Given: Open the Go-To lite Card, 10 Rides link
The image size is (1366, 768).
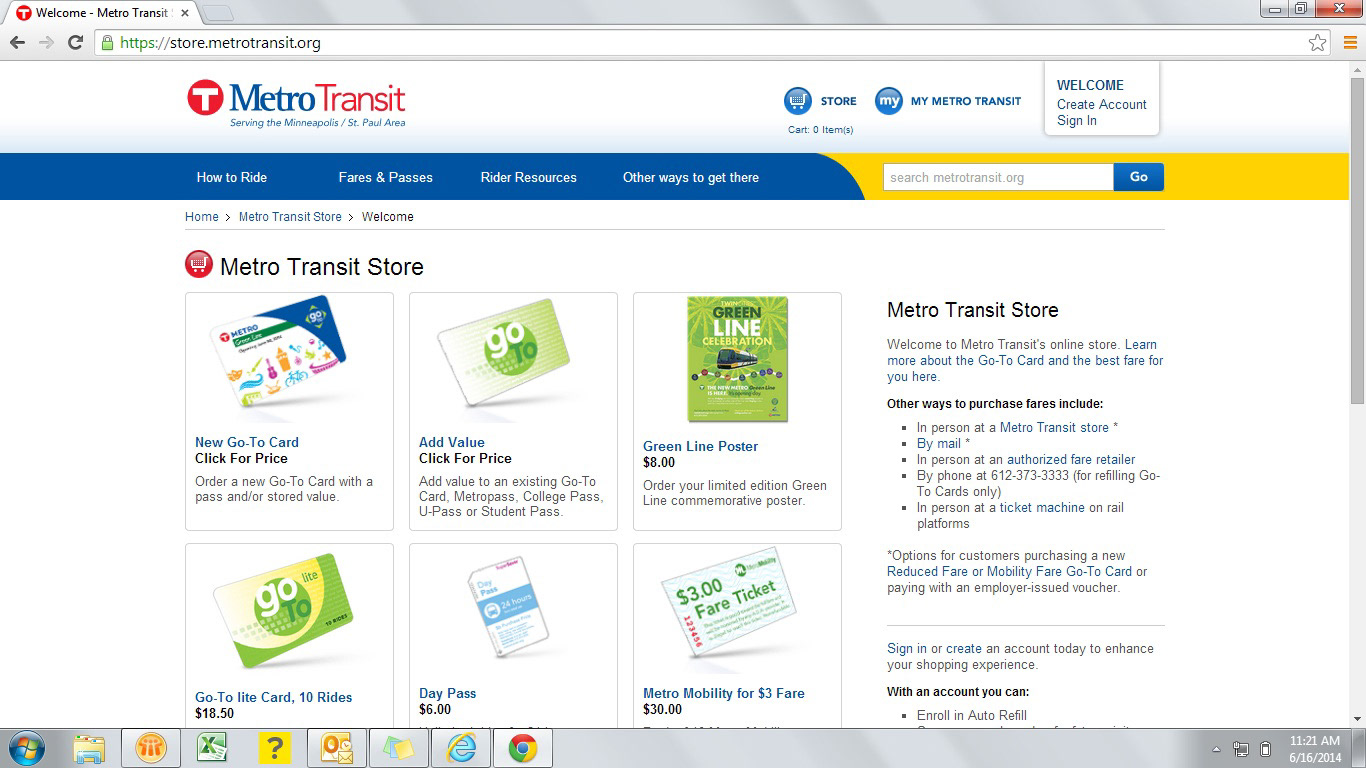Looking at the screenshot, I should tap(274, 697).
